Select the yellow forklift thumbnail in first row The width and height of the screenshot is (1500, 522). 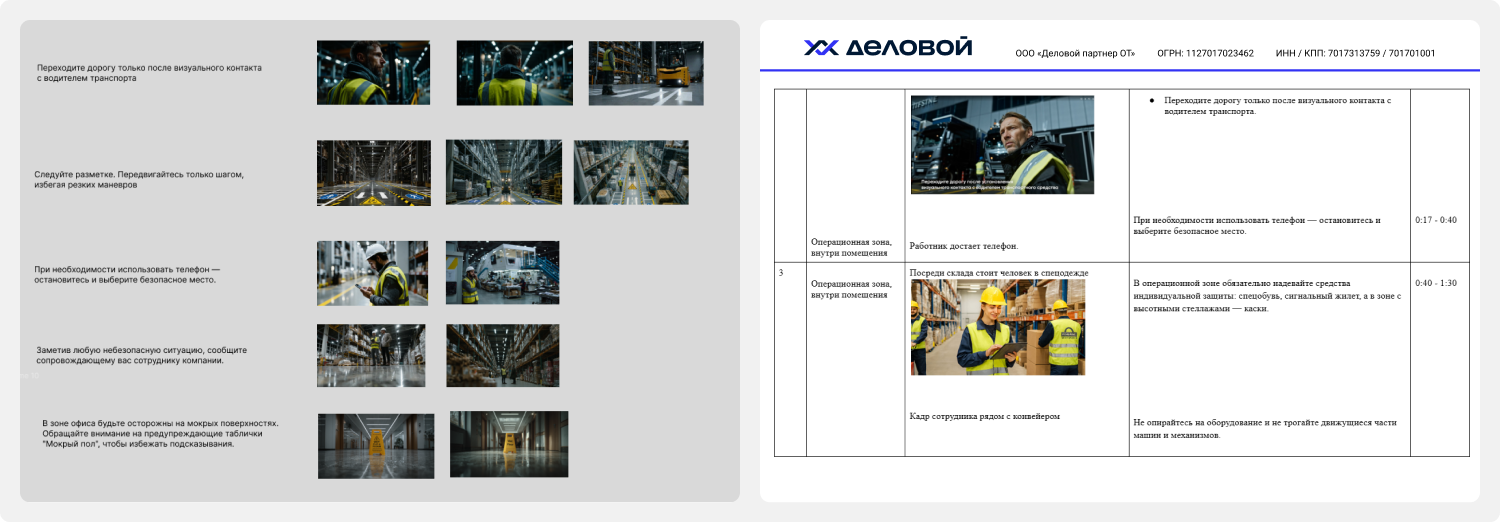coord(646,73)
